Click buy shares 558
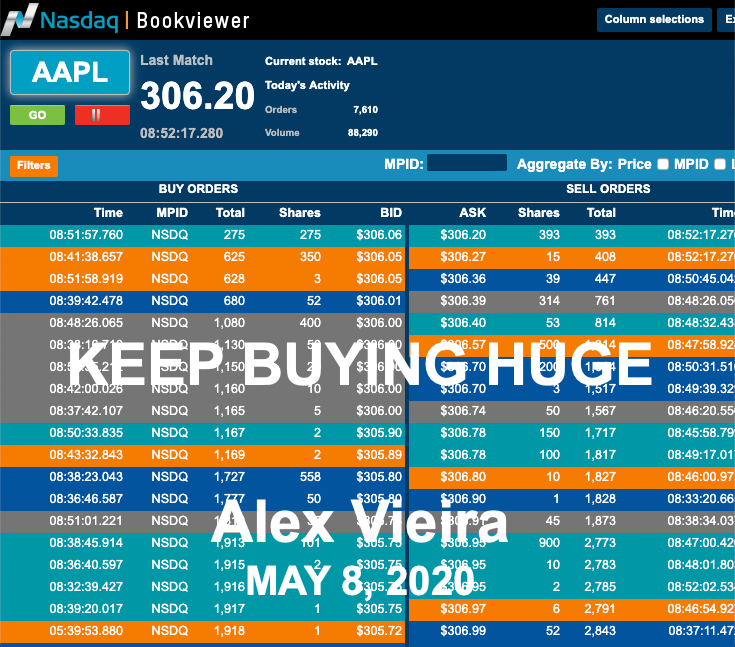Viewport: 735px width, 647px height. (310, 477)
